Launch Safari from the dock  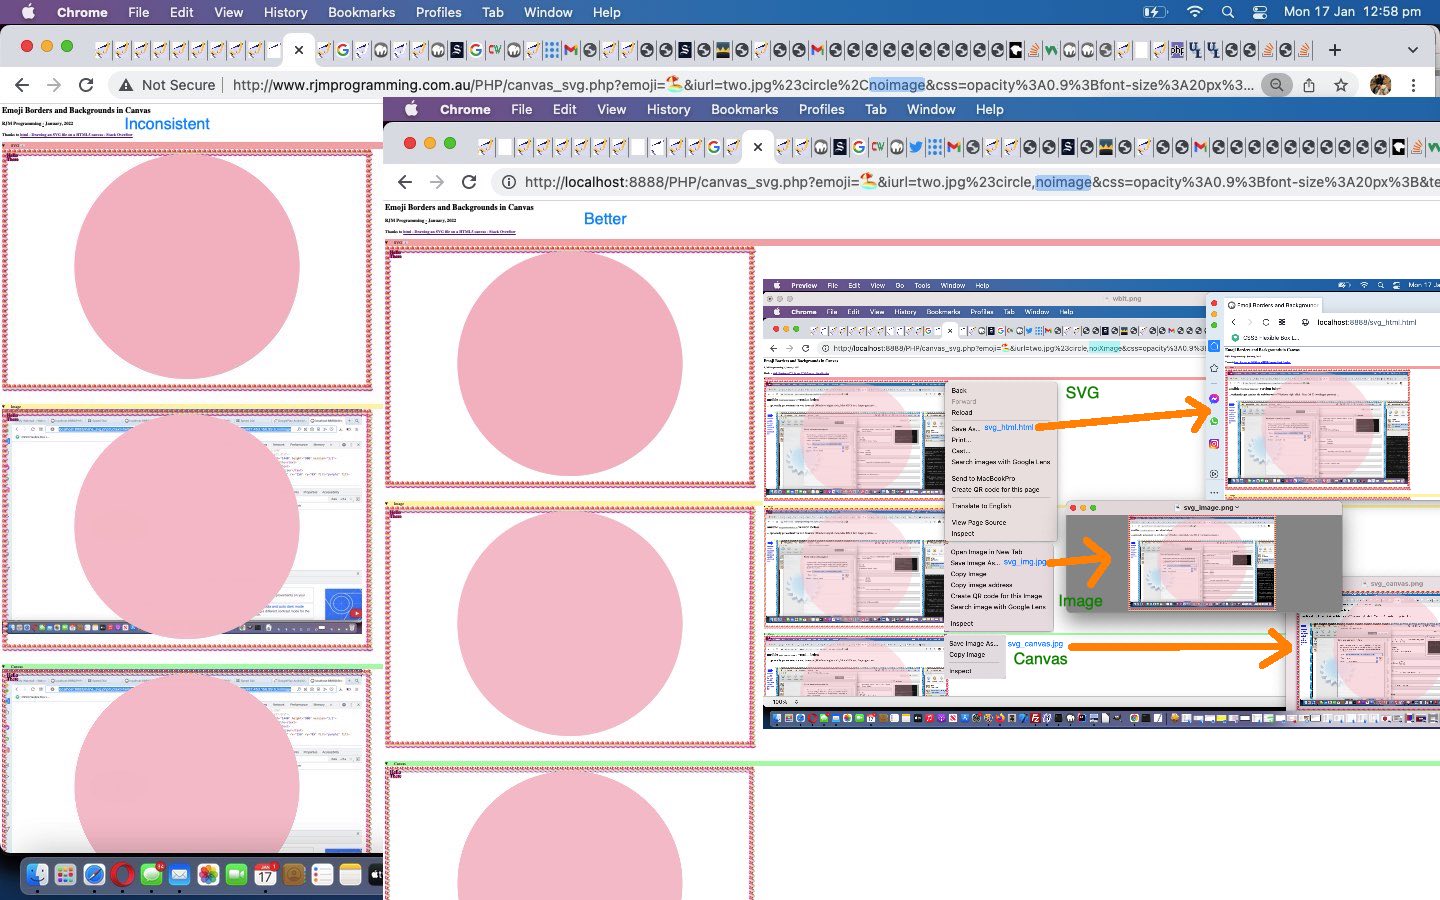[94, 875]
